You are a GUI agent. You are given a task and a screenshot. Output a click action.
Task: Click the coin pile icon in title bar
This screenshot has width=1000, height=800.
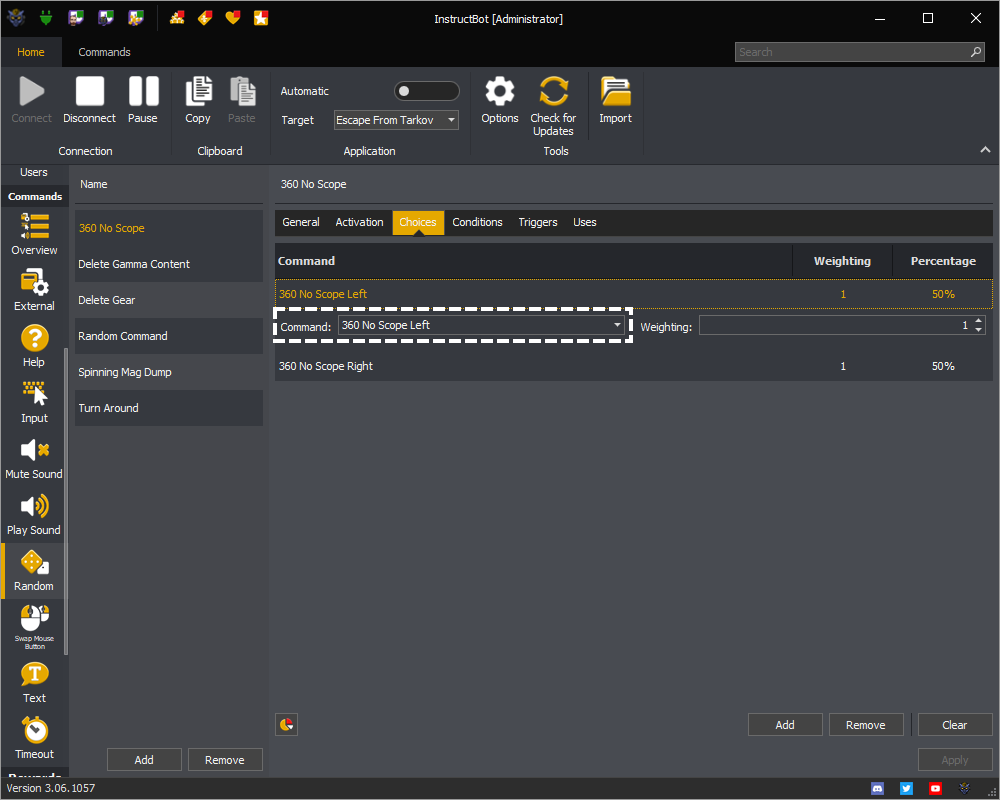[x=177, y=18]
